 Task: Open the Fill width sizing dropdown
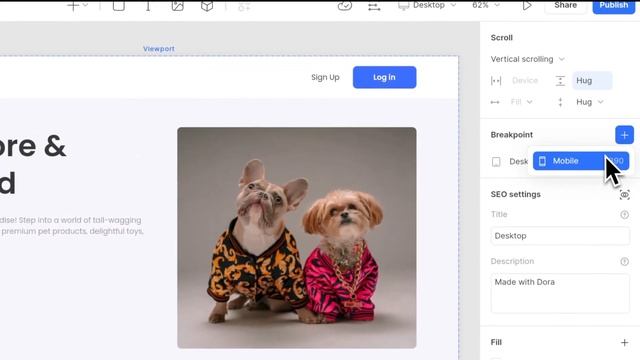click(521, 102)
